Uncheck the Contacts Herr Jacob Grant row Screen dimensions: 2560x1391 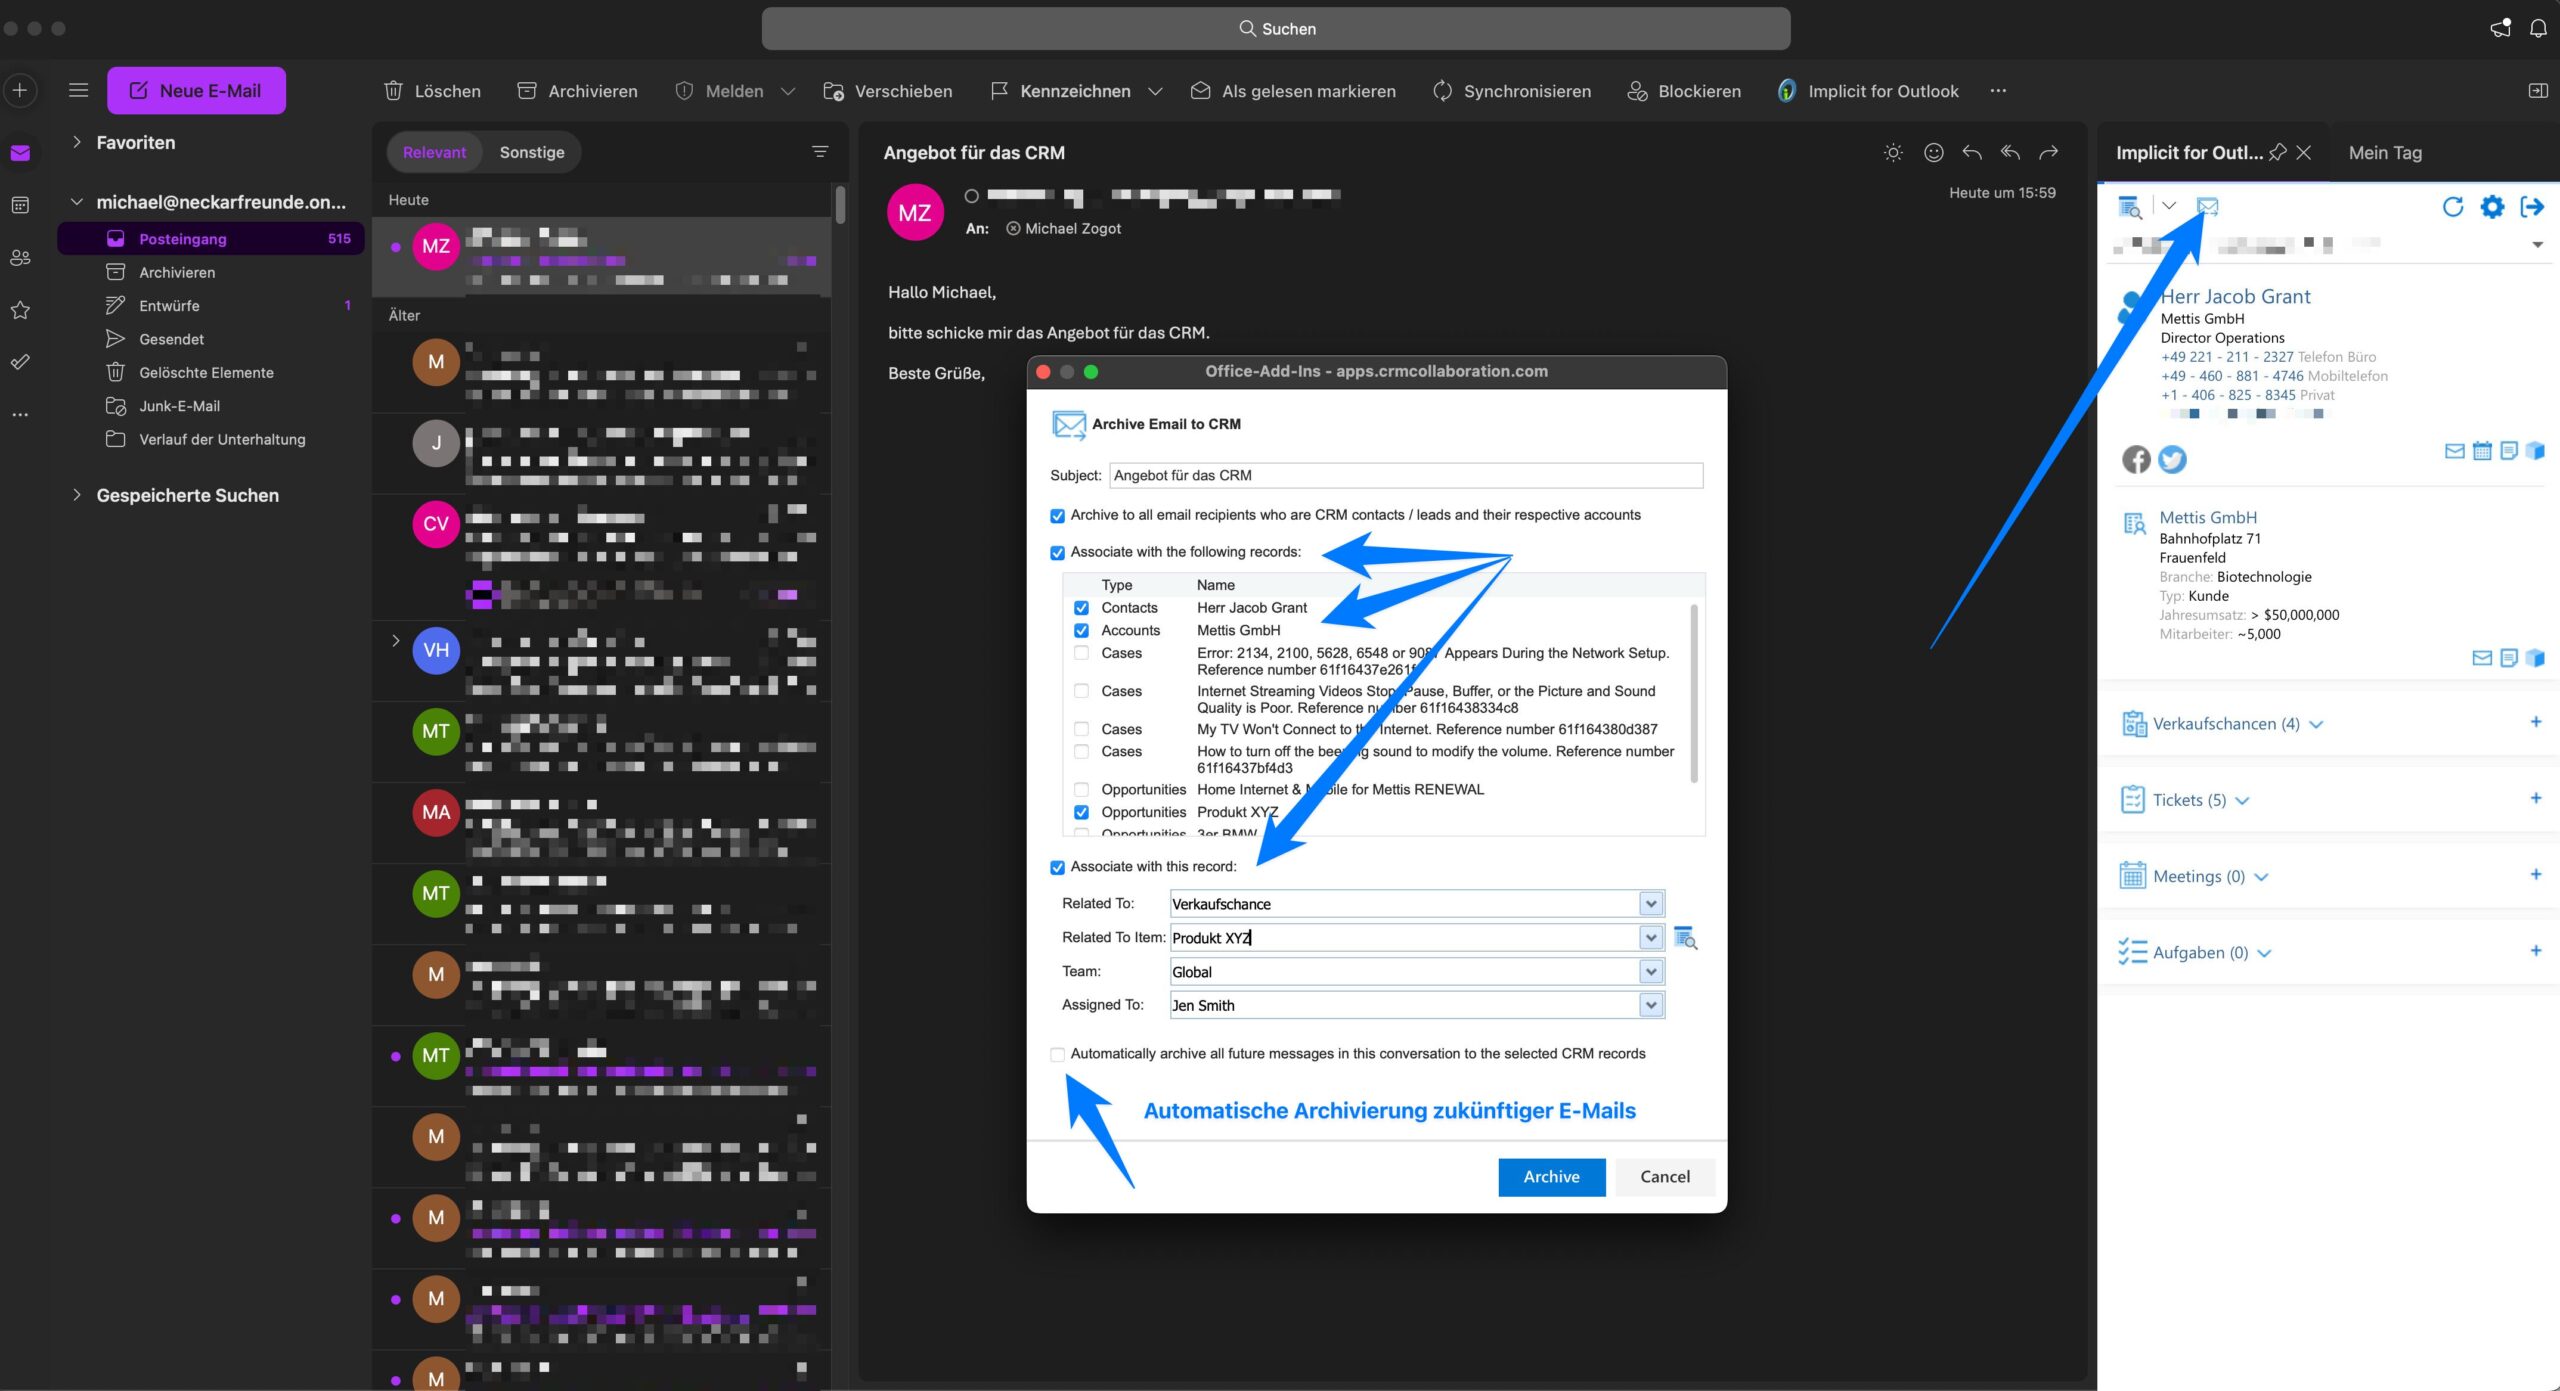point(1081,608)
